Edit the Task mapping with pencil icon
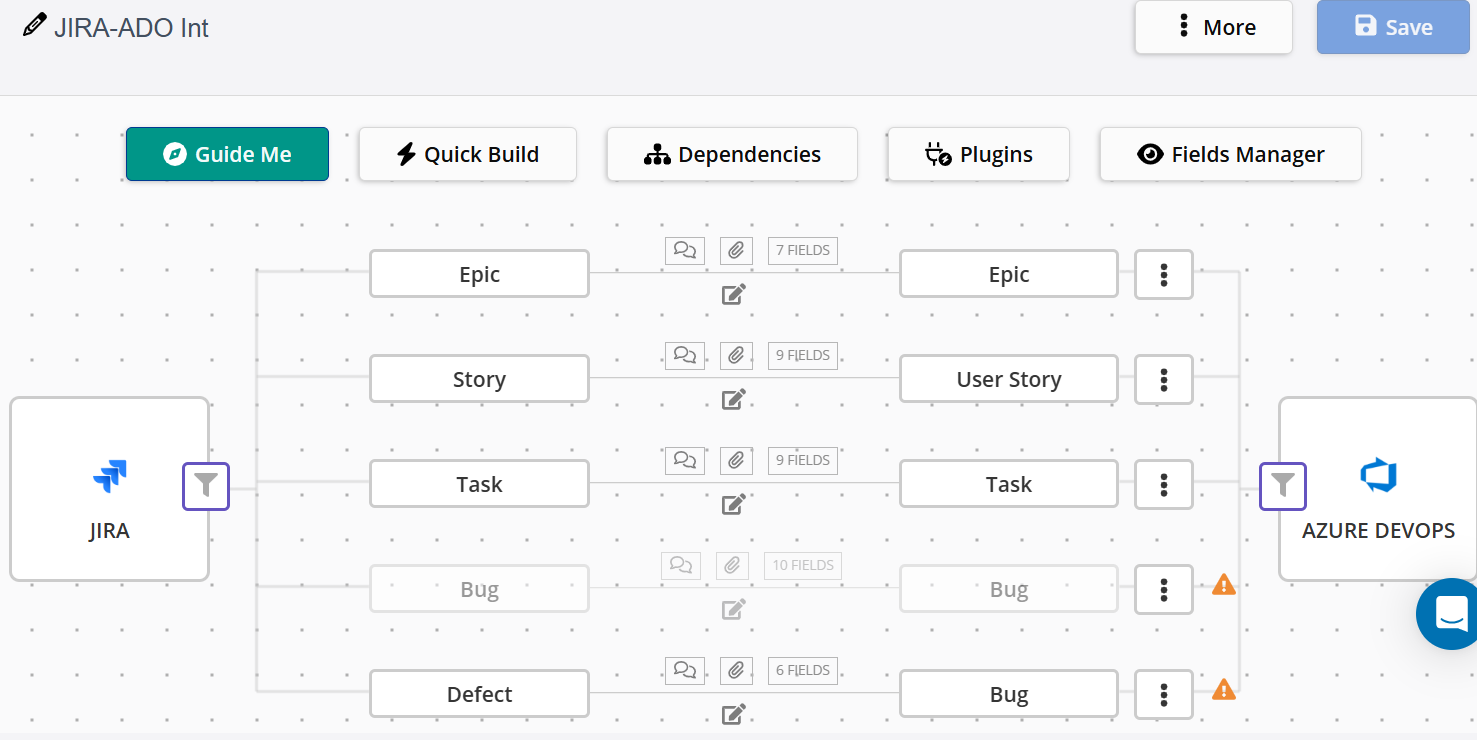 (x=734, y=504)
